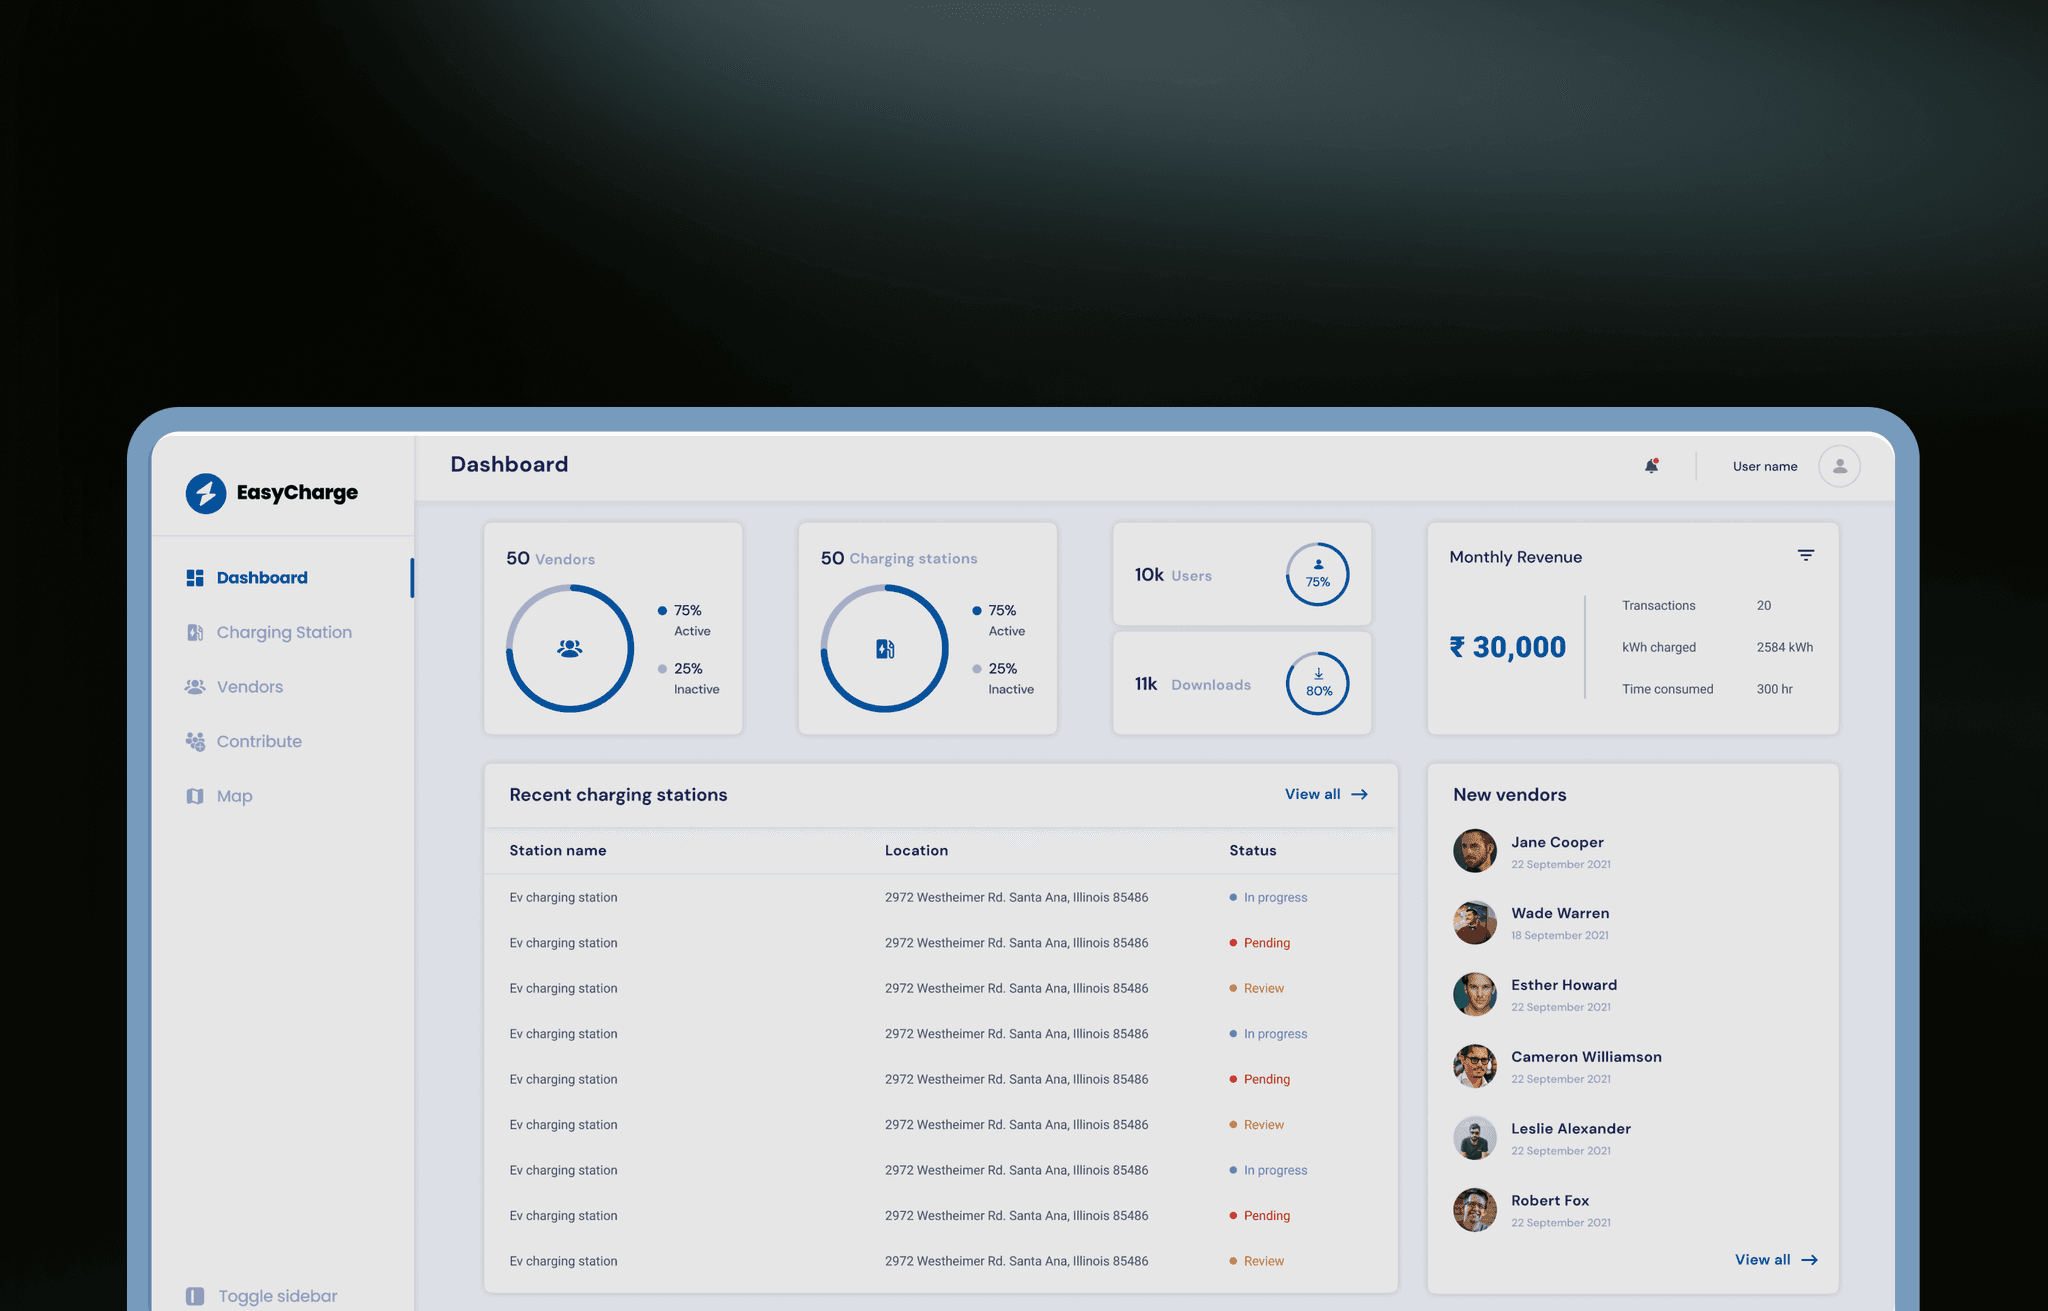Click the notification bell icon
Image resolution: width=2048 pixels, height=1311 pixels.
(x=1651, y=466)
